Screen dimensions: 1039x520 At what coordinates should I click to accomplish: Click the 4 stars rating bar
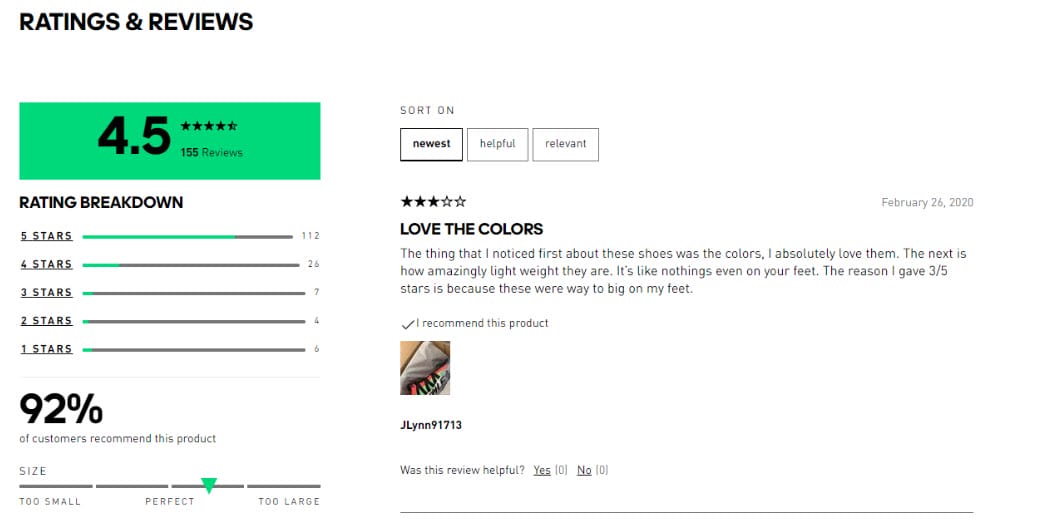coord(190,265)
